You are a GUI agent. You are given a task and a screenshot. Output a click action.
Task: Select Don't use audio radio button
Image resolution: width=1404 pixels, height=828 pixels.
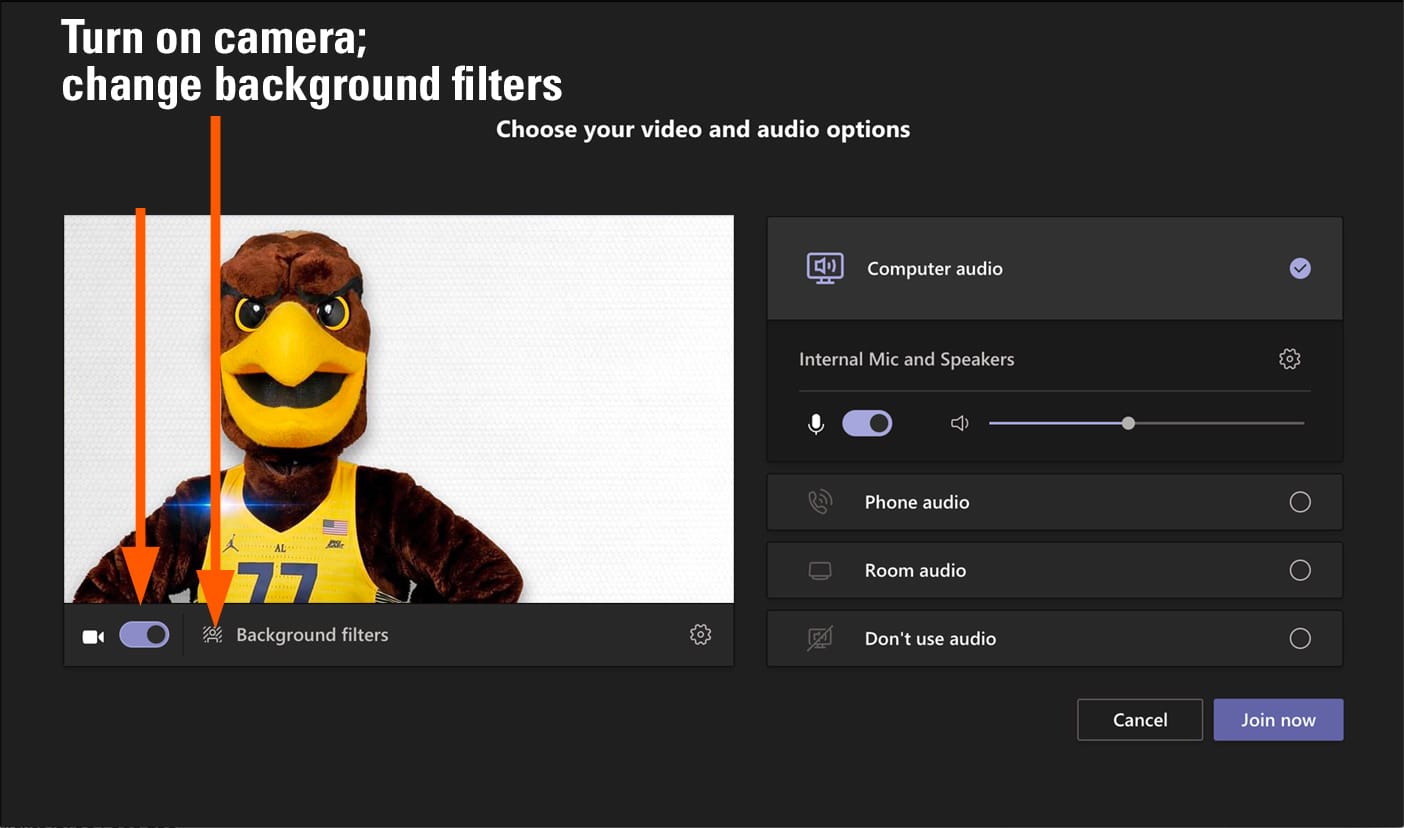(x=1300, y=638)
